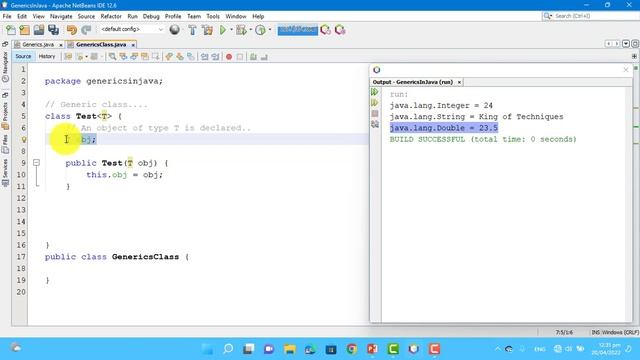Click the Previous Bookmark editor icon

(x=169, y=57)
